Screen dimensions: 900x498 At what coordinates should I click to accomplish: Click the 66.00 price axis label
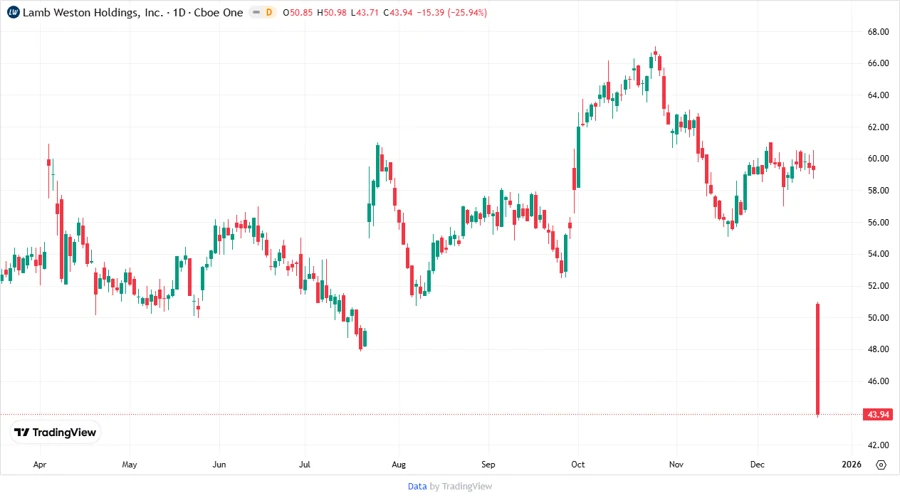click(x=878, y=63)
